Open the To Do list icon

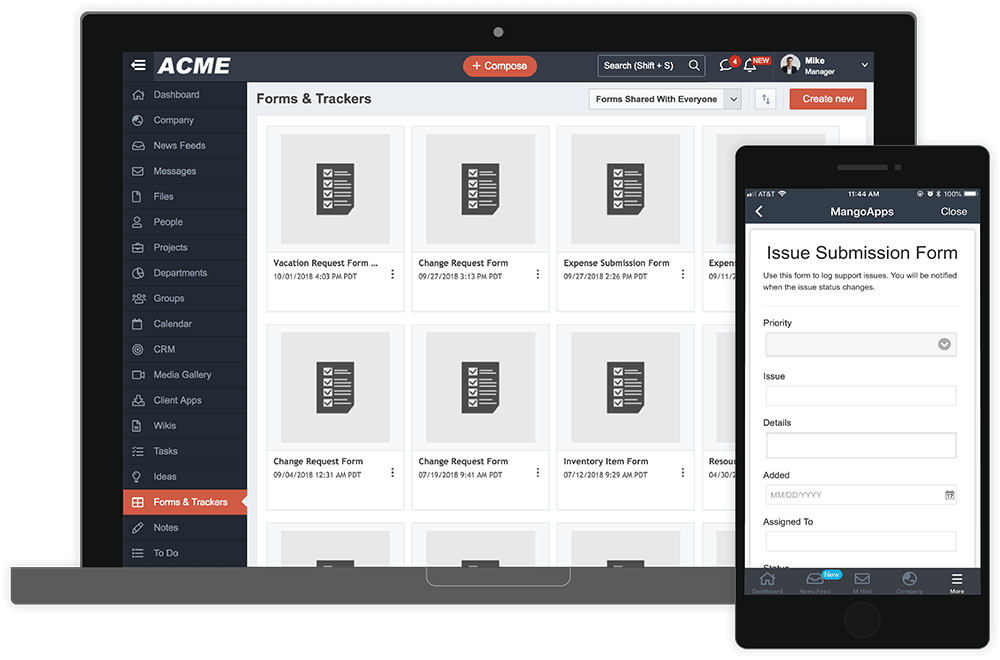(138, 554)
